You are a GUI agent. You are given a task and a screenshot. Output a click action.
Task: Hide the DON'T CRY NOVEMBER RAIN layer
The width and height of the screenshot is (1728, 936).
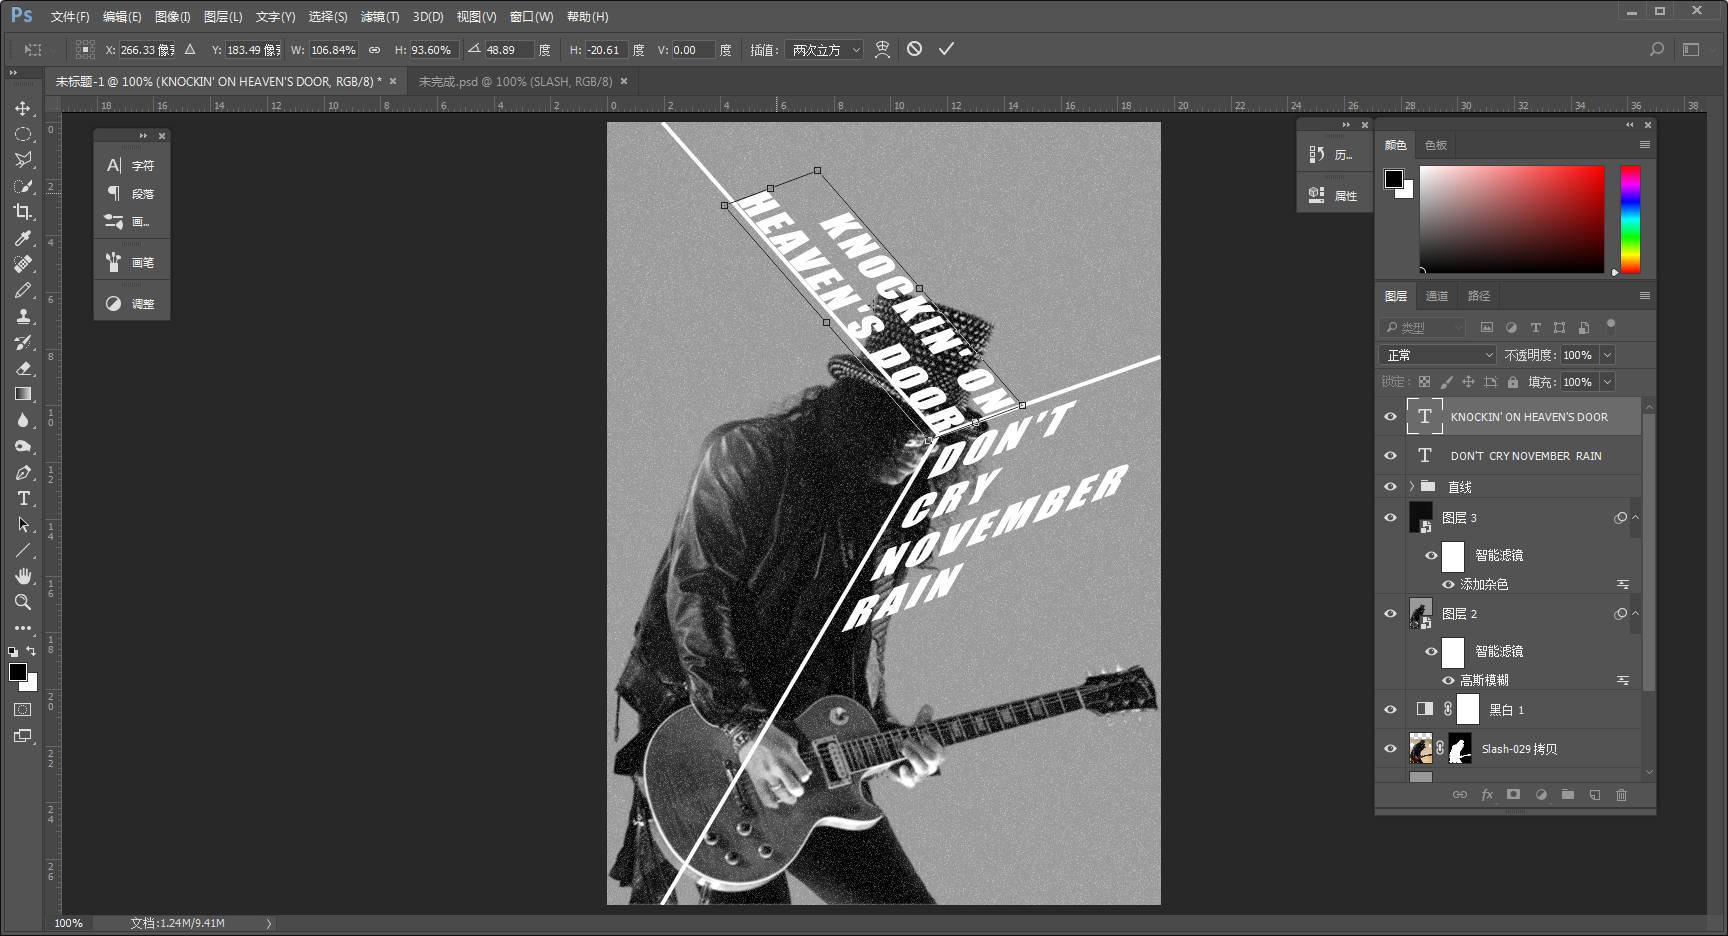pyautogui.click(x=1390, y=455)
